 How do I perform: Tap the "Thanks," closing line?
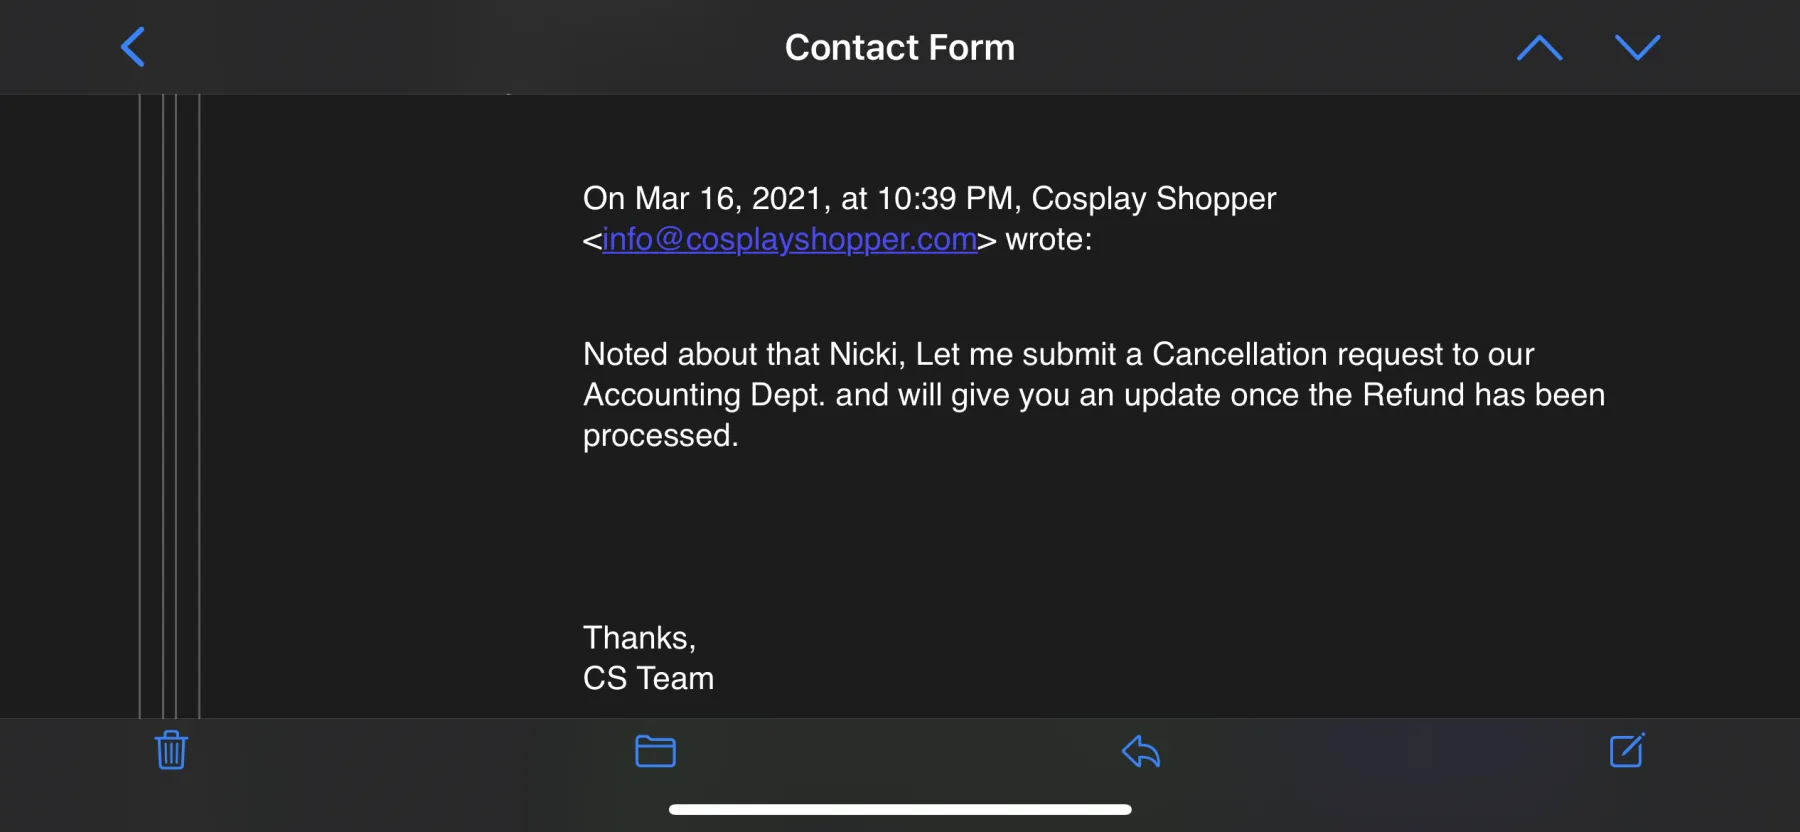[639, 638]
